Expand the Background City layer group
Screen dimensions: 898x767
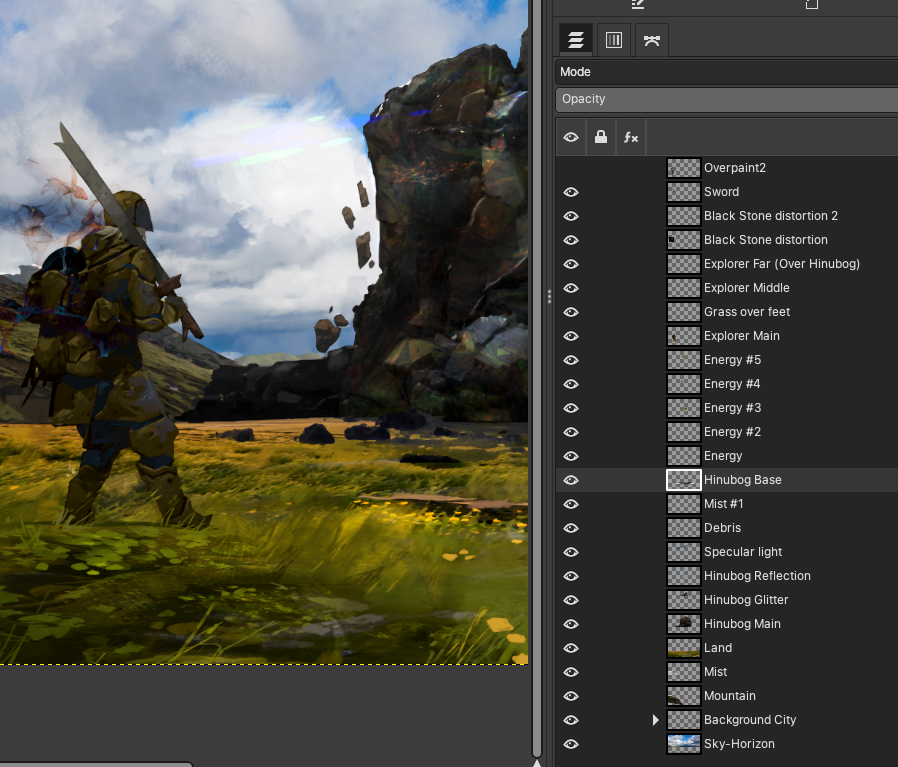click(656, 720)
